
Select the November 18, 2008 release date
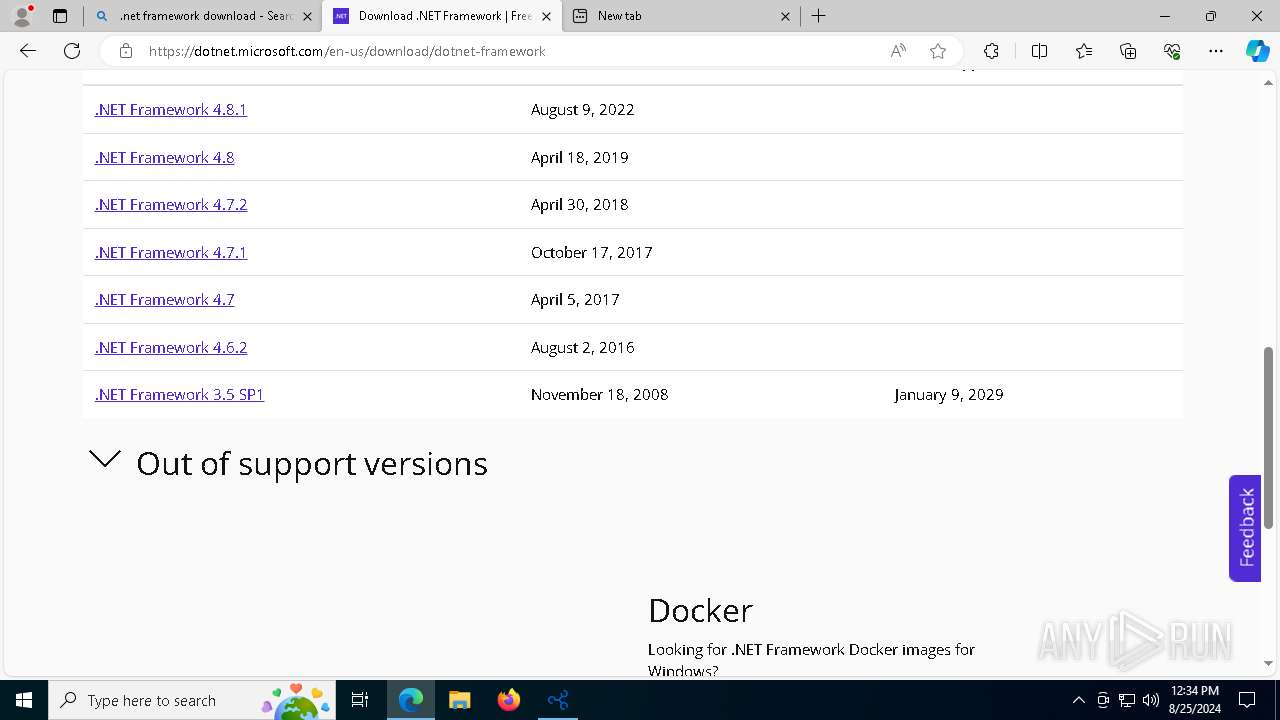point(600,395)
